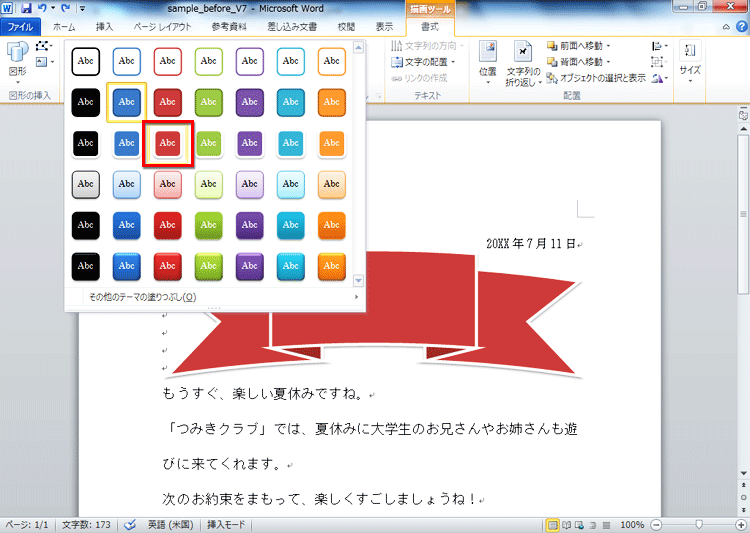The image size is (750, 533).
Task: Click the vertical scrollbar down arrow
Action: pyautogui.click(x=743, y=473)
